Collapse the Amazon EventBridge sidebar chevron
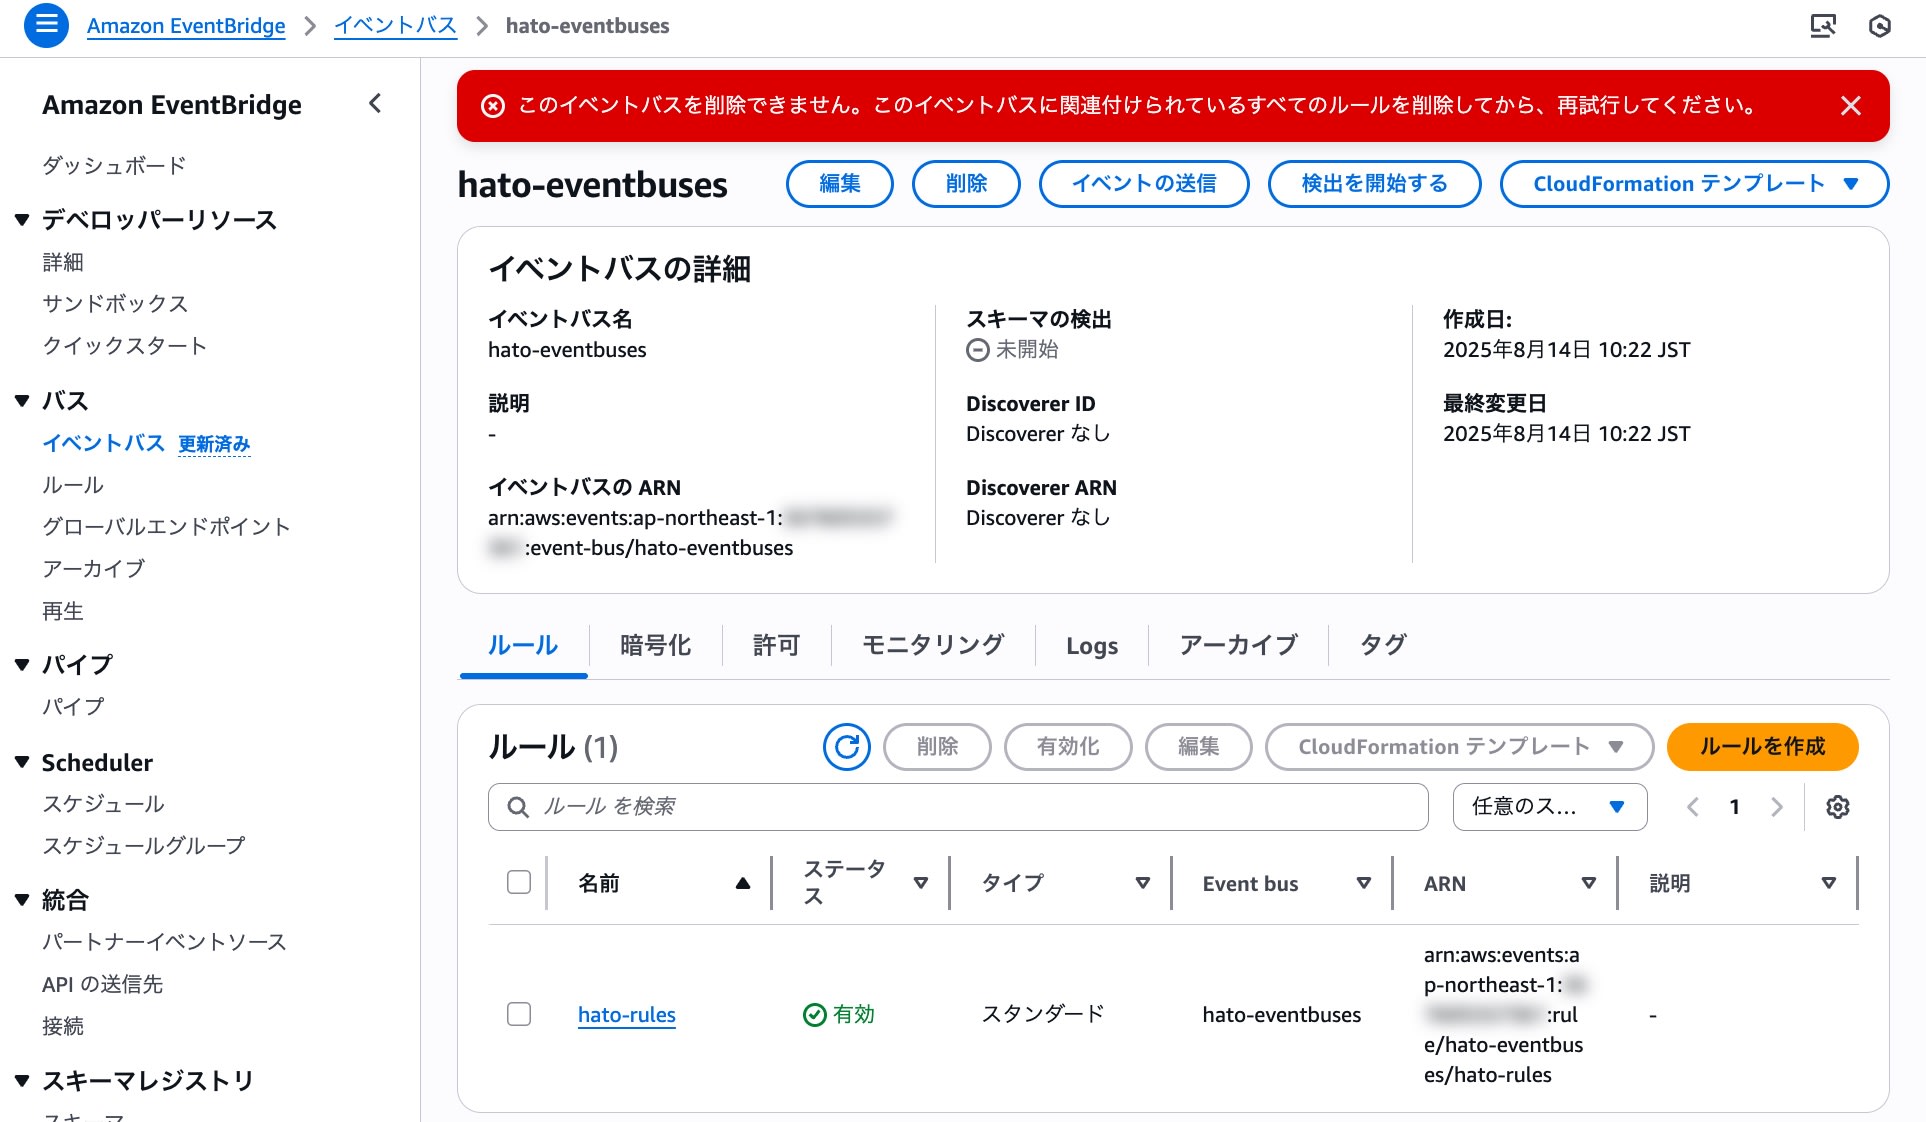Viewport: 1926px width, 1122px height. 375,103
